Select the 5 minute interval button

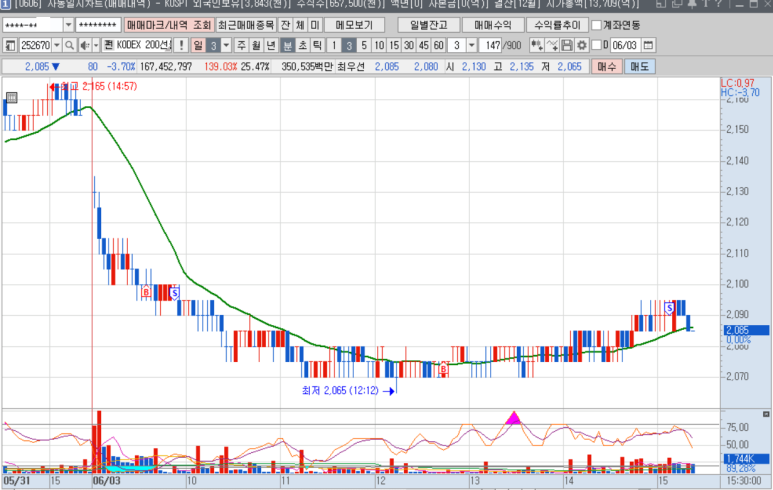pos(364,45)
